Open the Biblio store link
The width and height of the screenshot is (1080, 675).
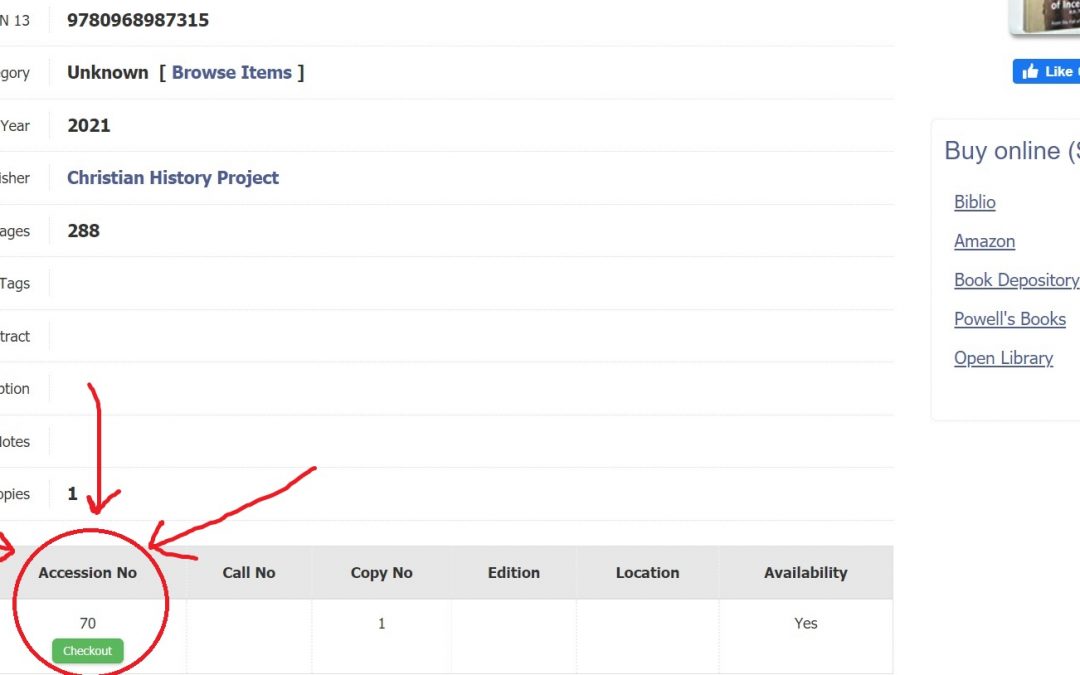tap(974, 202)
